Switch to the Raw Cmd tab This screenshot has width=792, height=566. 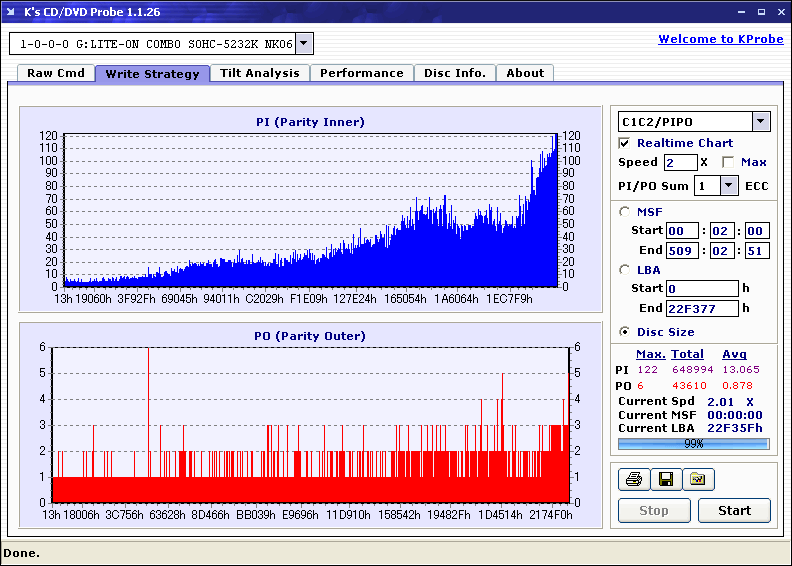tap(56, 73)
